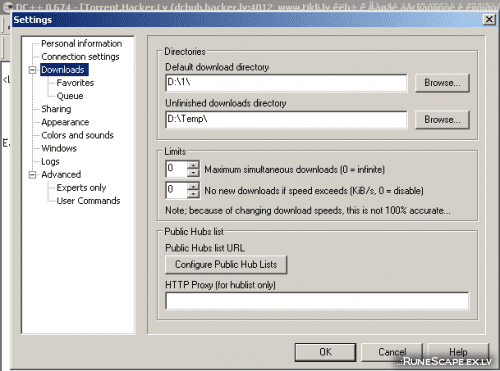Decrease maximum simultaneous downloads value
Viewport: 500px width, 371px height.
(x=193, y=173)
